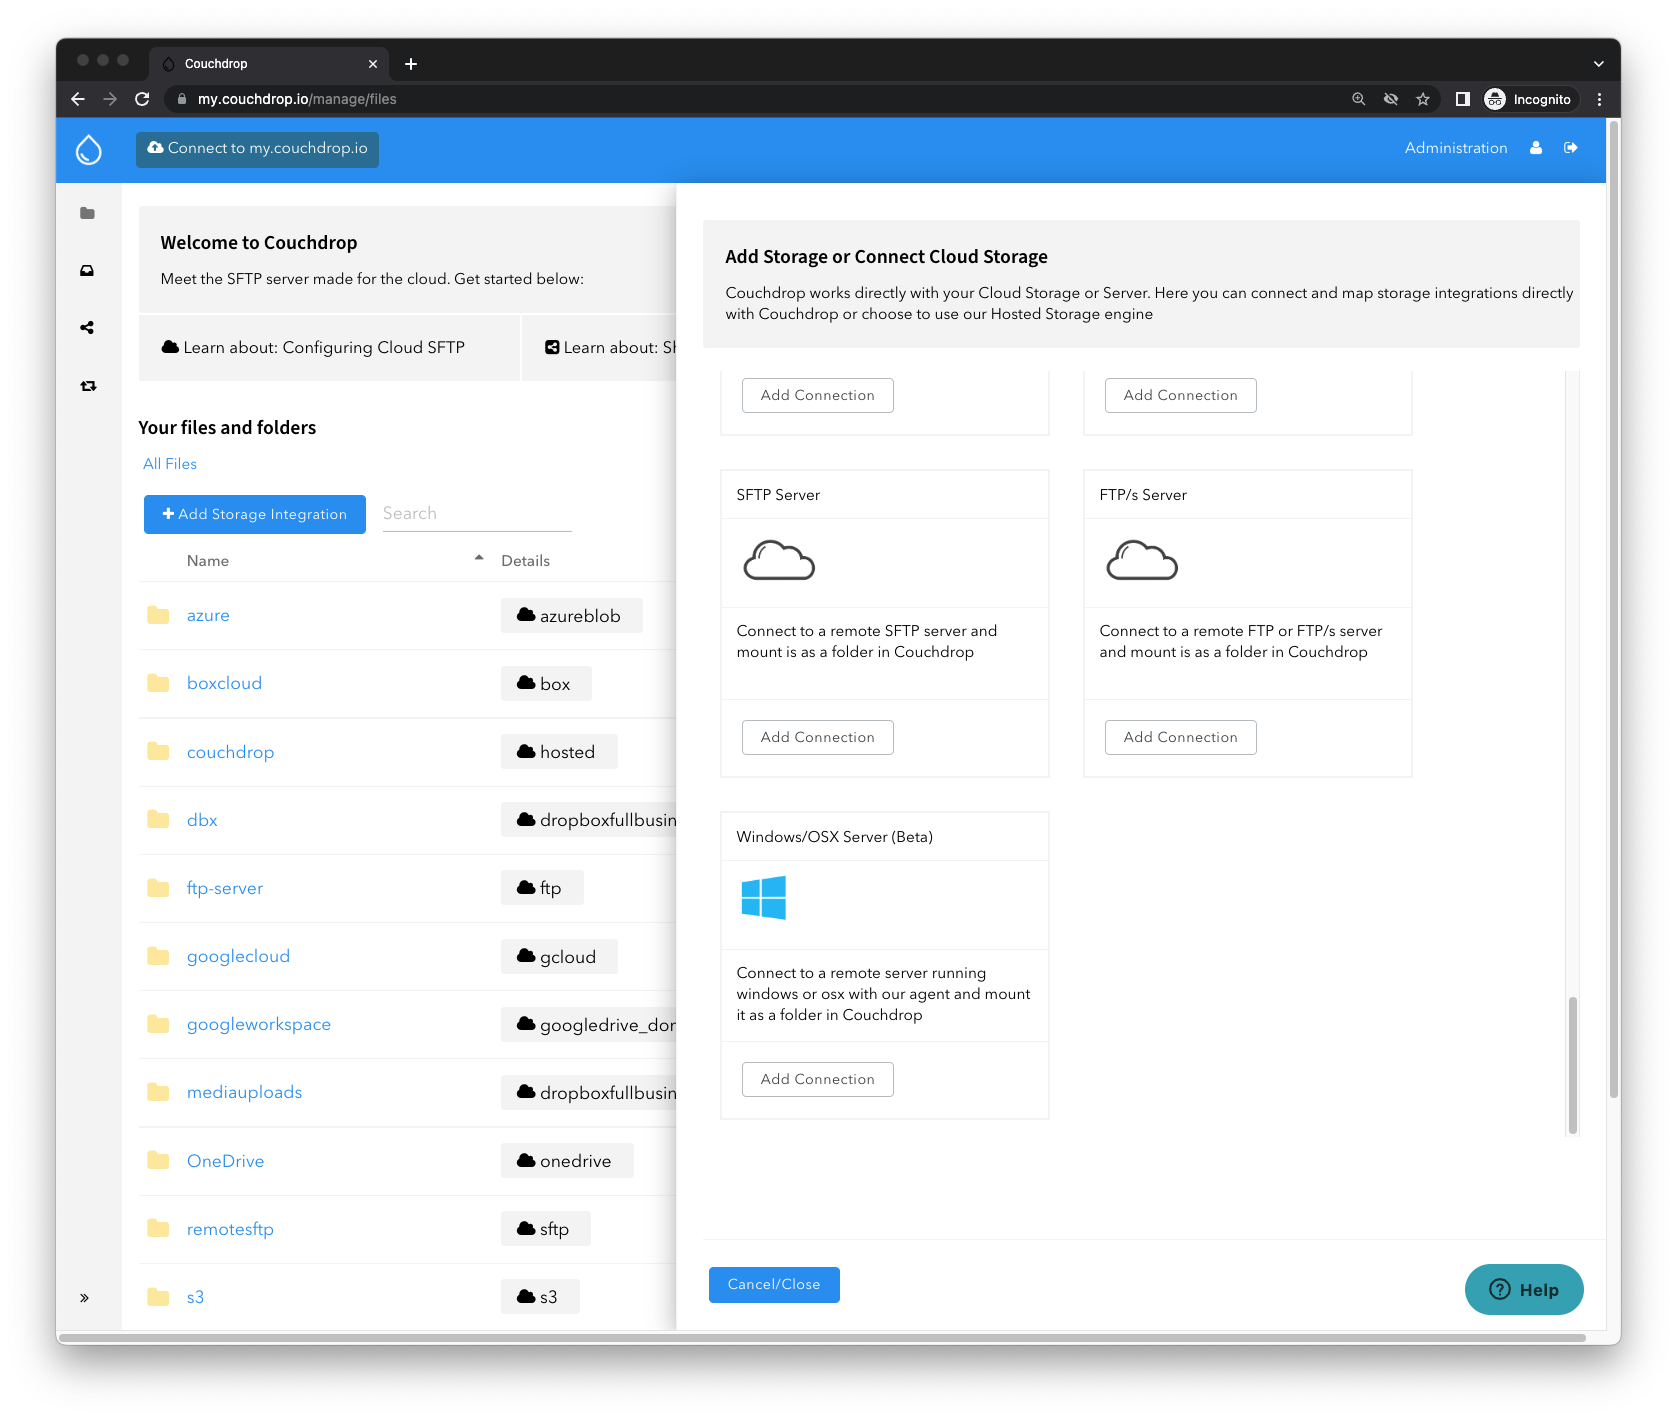This screenshot has height=1419, width=1677.
Task: Reload the page
Action: tap(142, 99)
